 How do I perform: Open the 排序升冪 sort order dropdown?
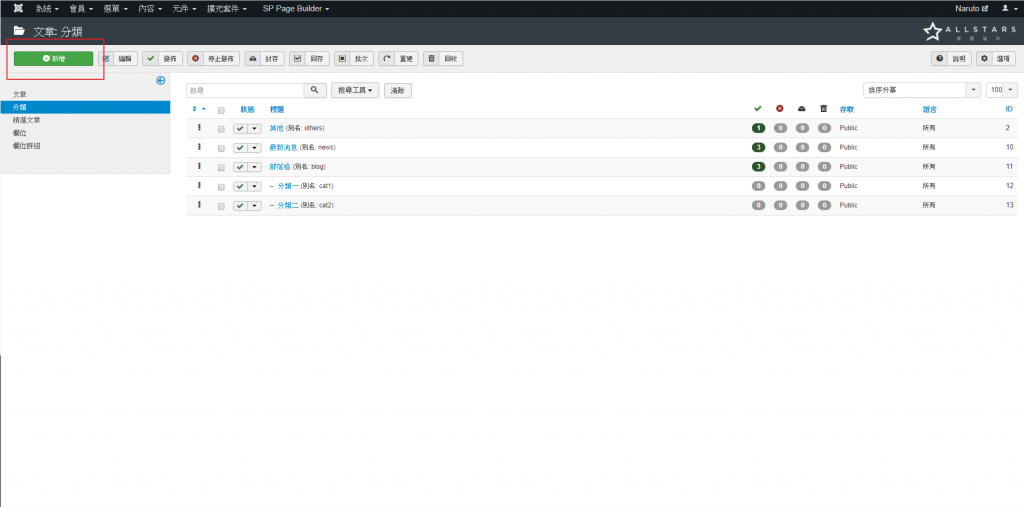click(x=921, y=90)
